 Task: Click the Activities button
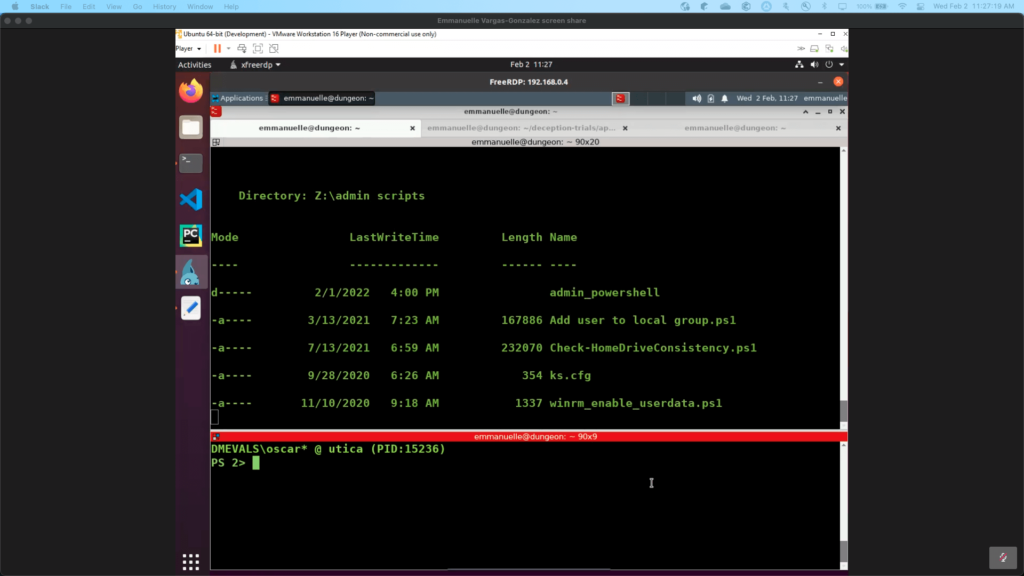click(194, 65)
